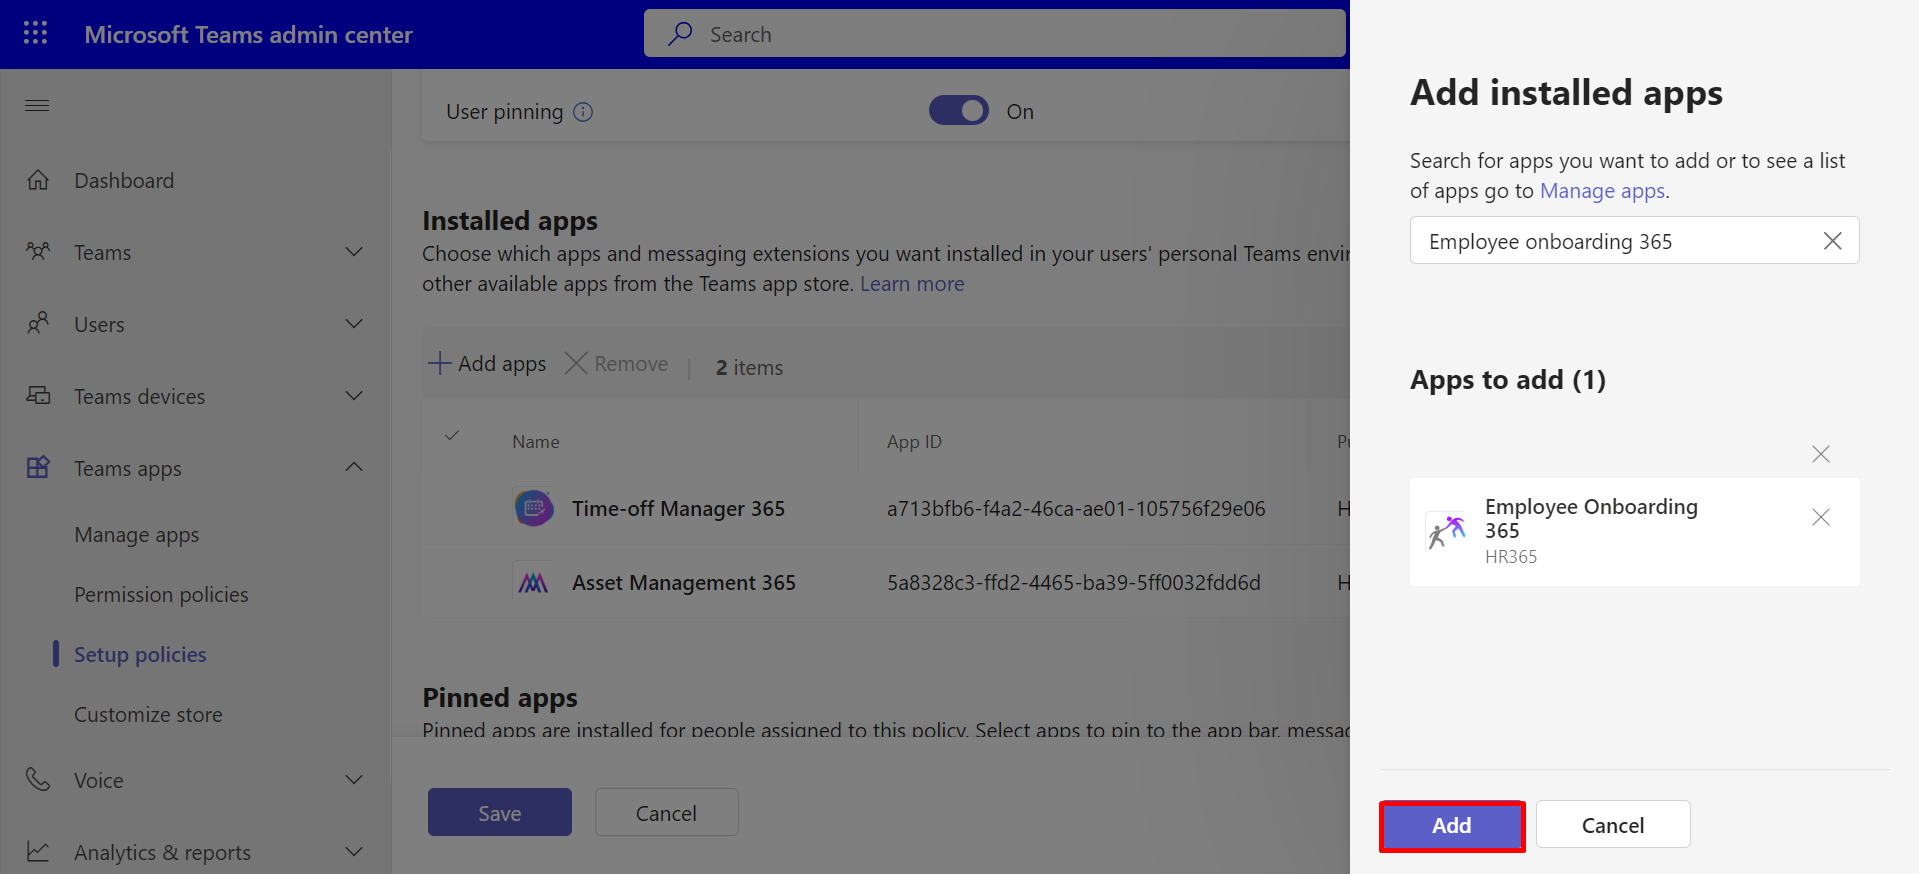Open the Learn more link
Image resolution: width=1919 pixels, height=874 pixels.
coord(912,284)
